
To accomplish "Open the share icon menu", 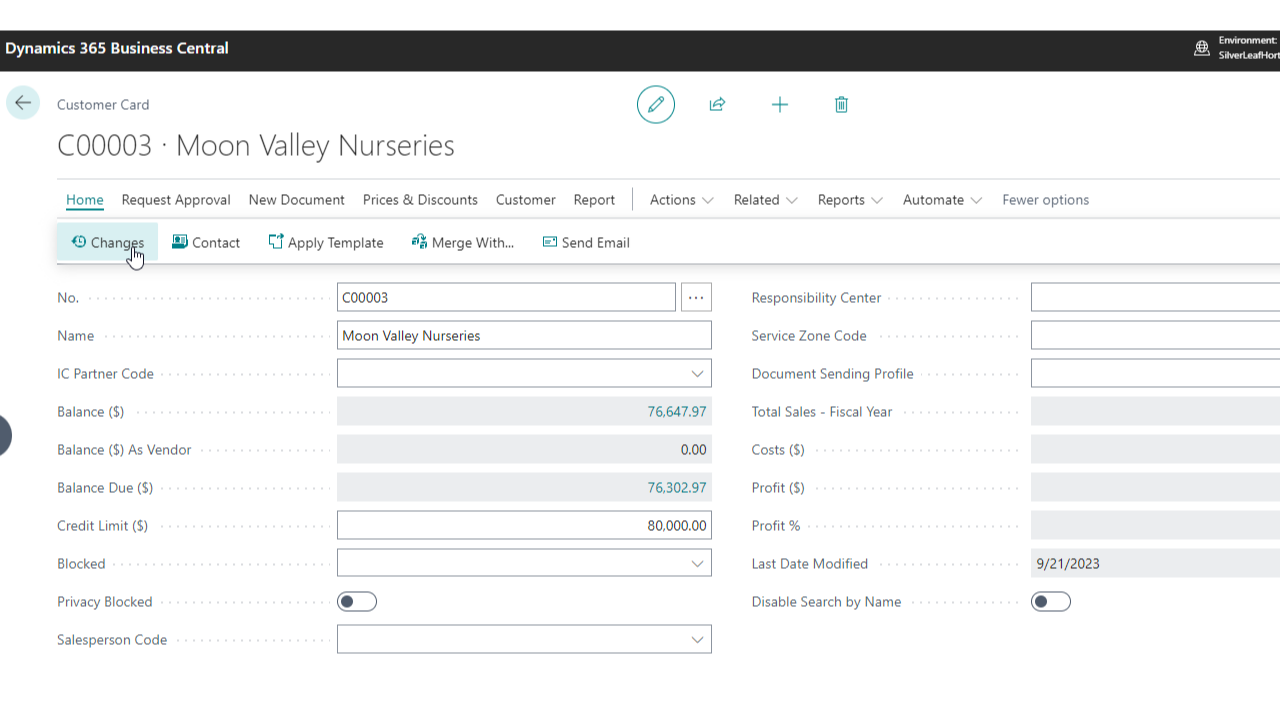I will [717, 104].
